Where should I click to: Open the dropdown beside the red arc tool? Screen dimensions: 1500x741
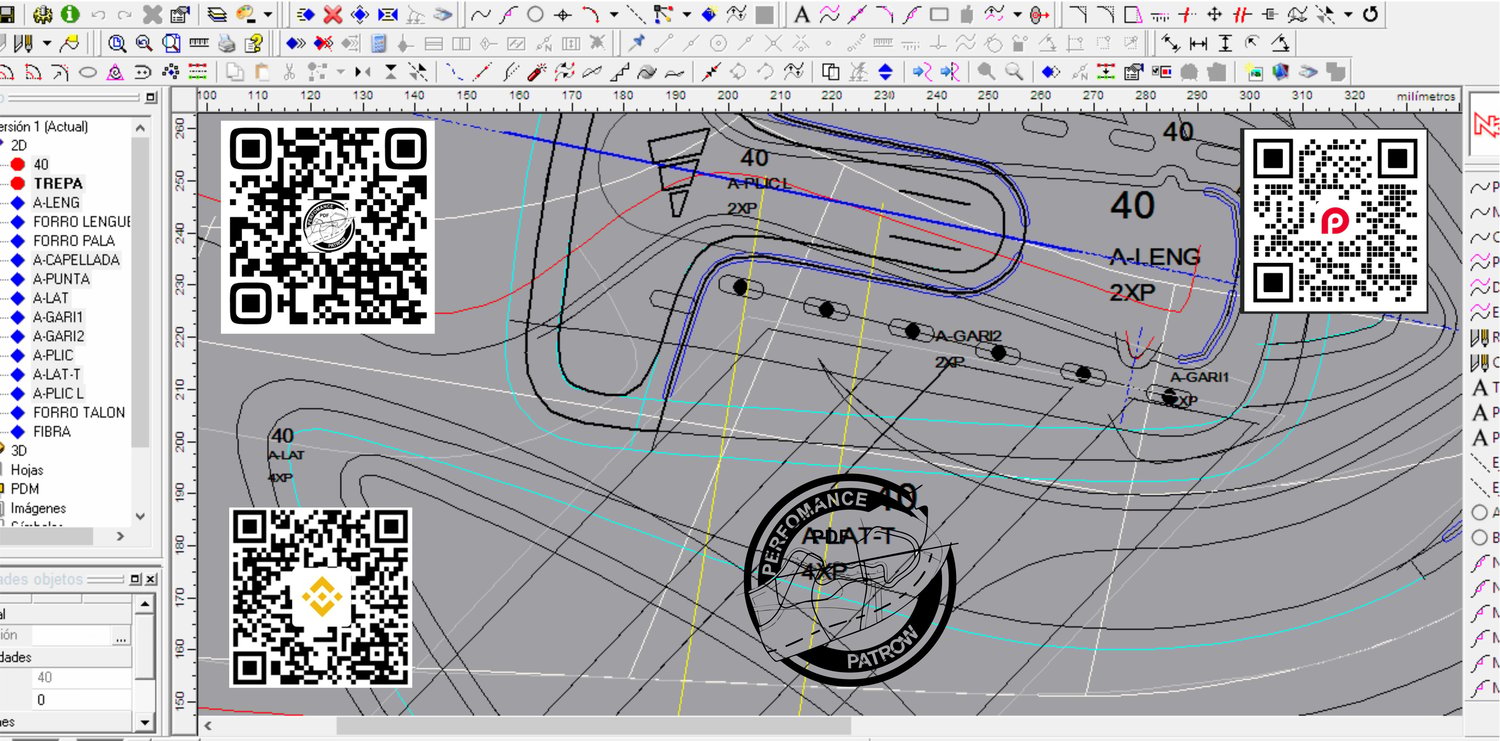pyautogui.click(x=613, y=15)
